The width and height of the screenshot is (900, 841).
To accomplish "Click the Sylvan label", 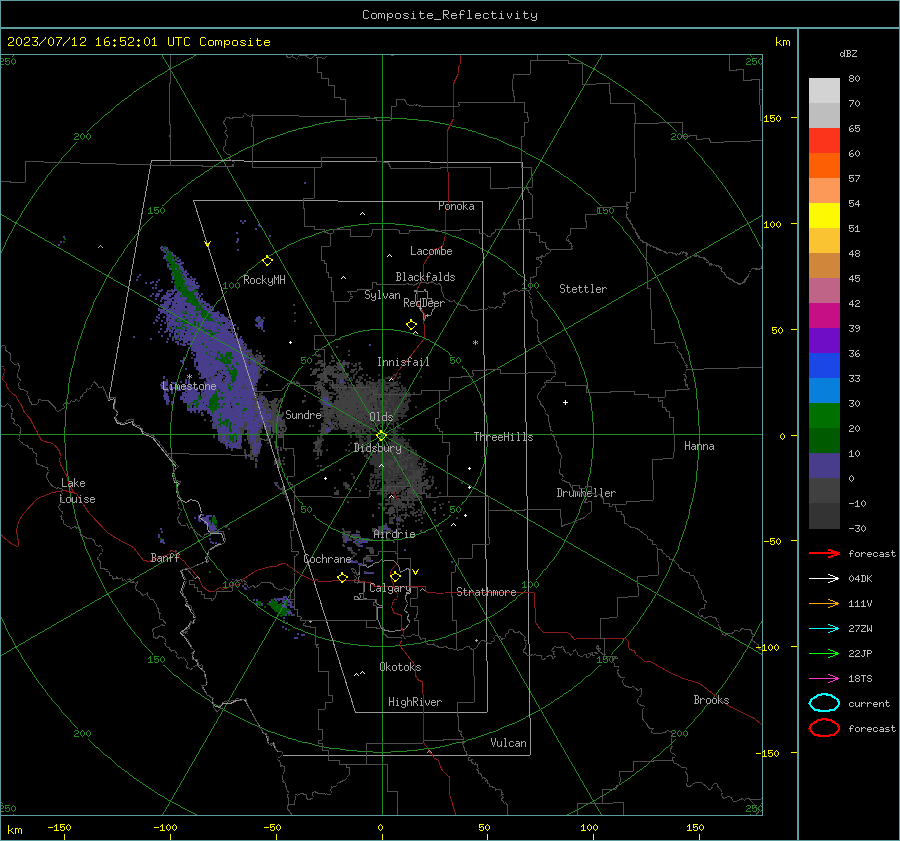I will pyautogui.click(x=382, y=295).
